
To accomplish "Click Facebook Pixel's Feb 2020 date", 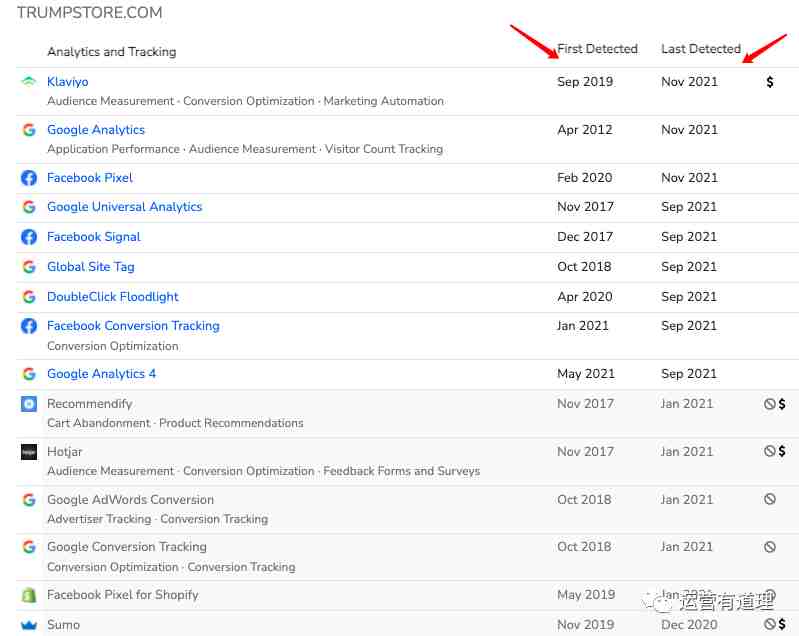I will 584,177.
